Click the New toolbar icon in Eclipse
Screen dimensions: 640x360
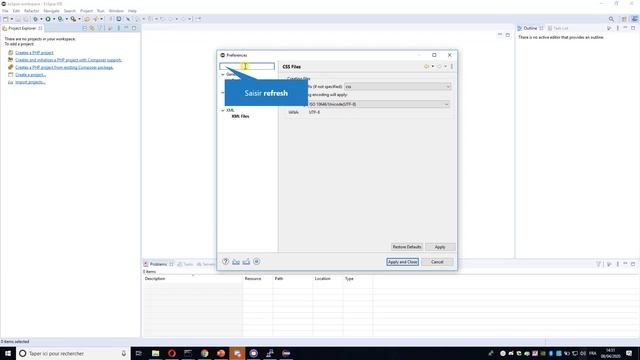coord(5,19)
